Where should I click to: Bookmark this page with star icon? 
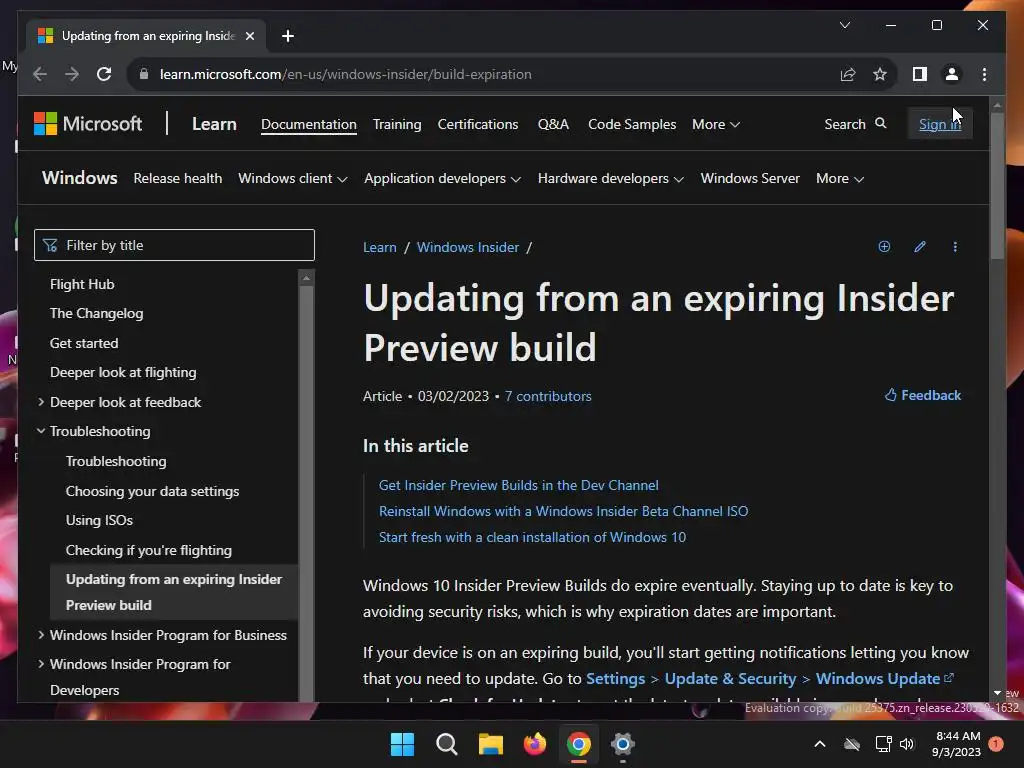point(880,74)
